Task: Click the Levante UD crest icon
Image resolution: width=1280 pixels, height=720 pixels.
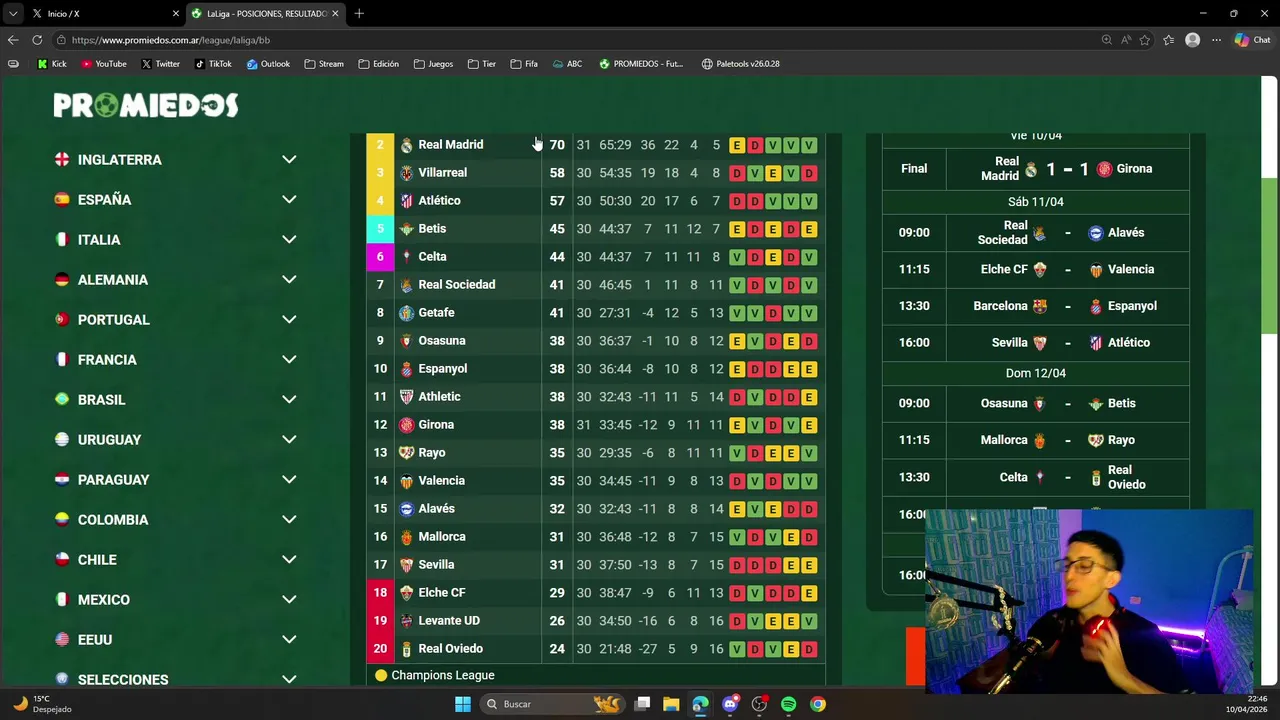Action: [406, 621]
